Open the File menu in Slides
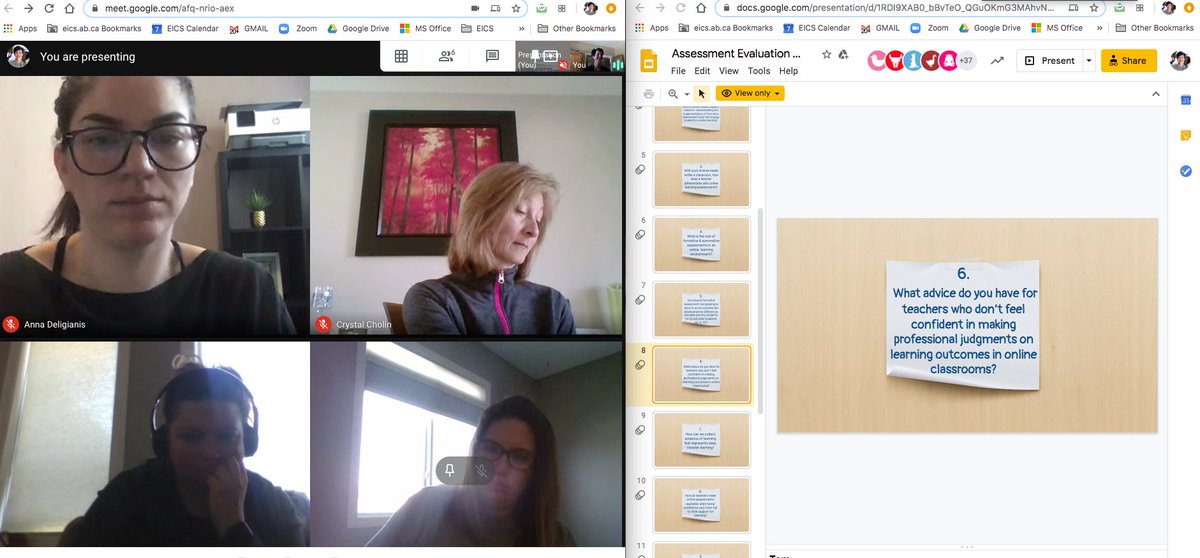The height and width of the screenshot is (558, 1200). [678, 71]
